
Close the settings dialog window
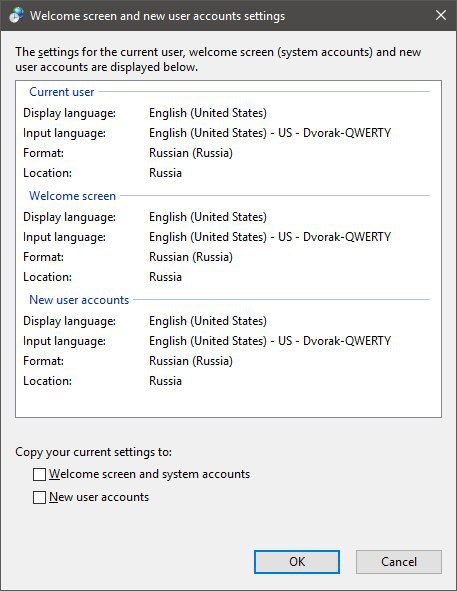click(441, 15)
